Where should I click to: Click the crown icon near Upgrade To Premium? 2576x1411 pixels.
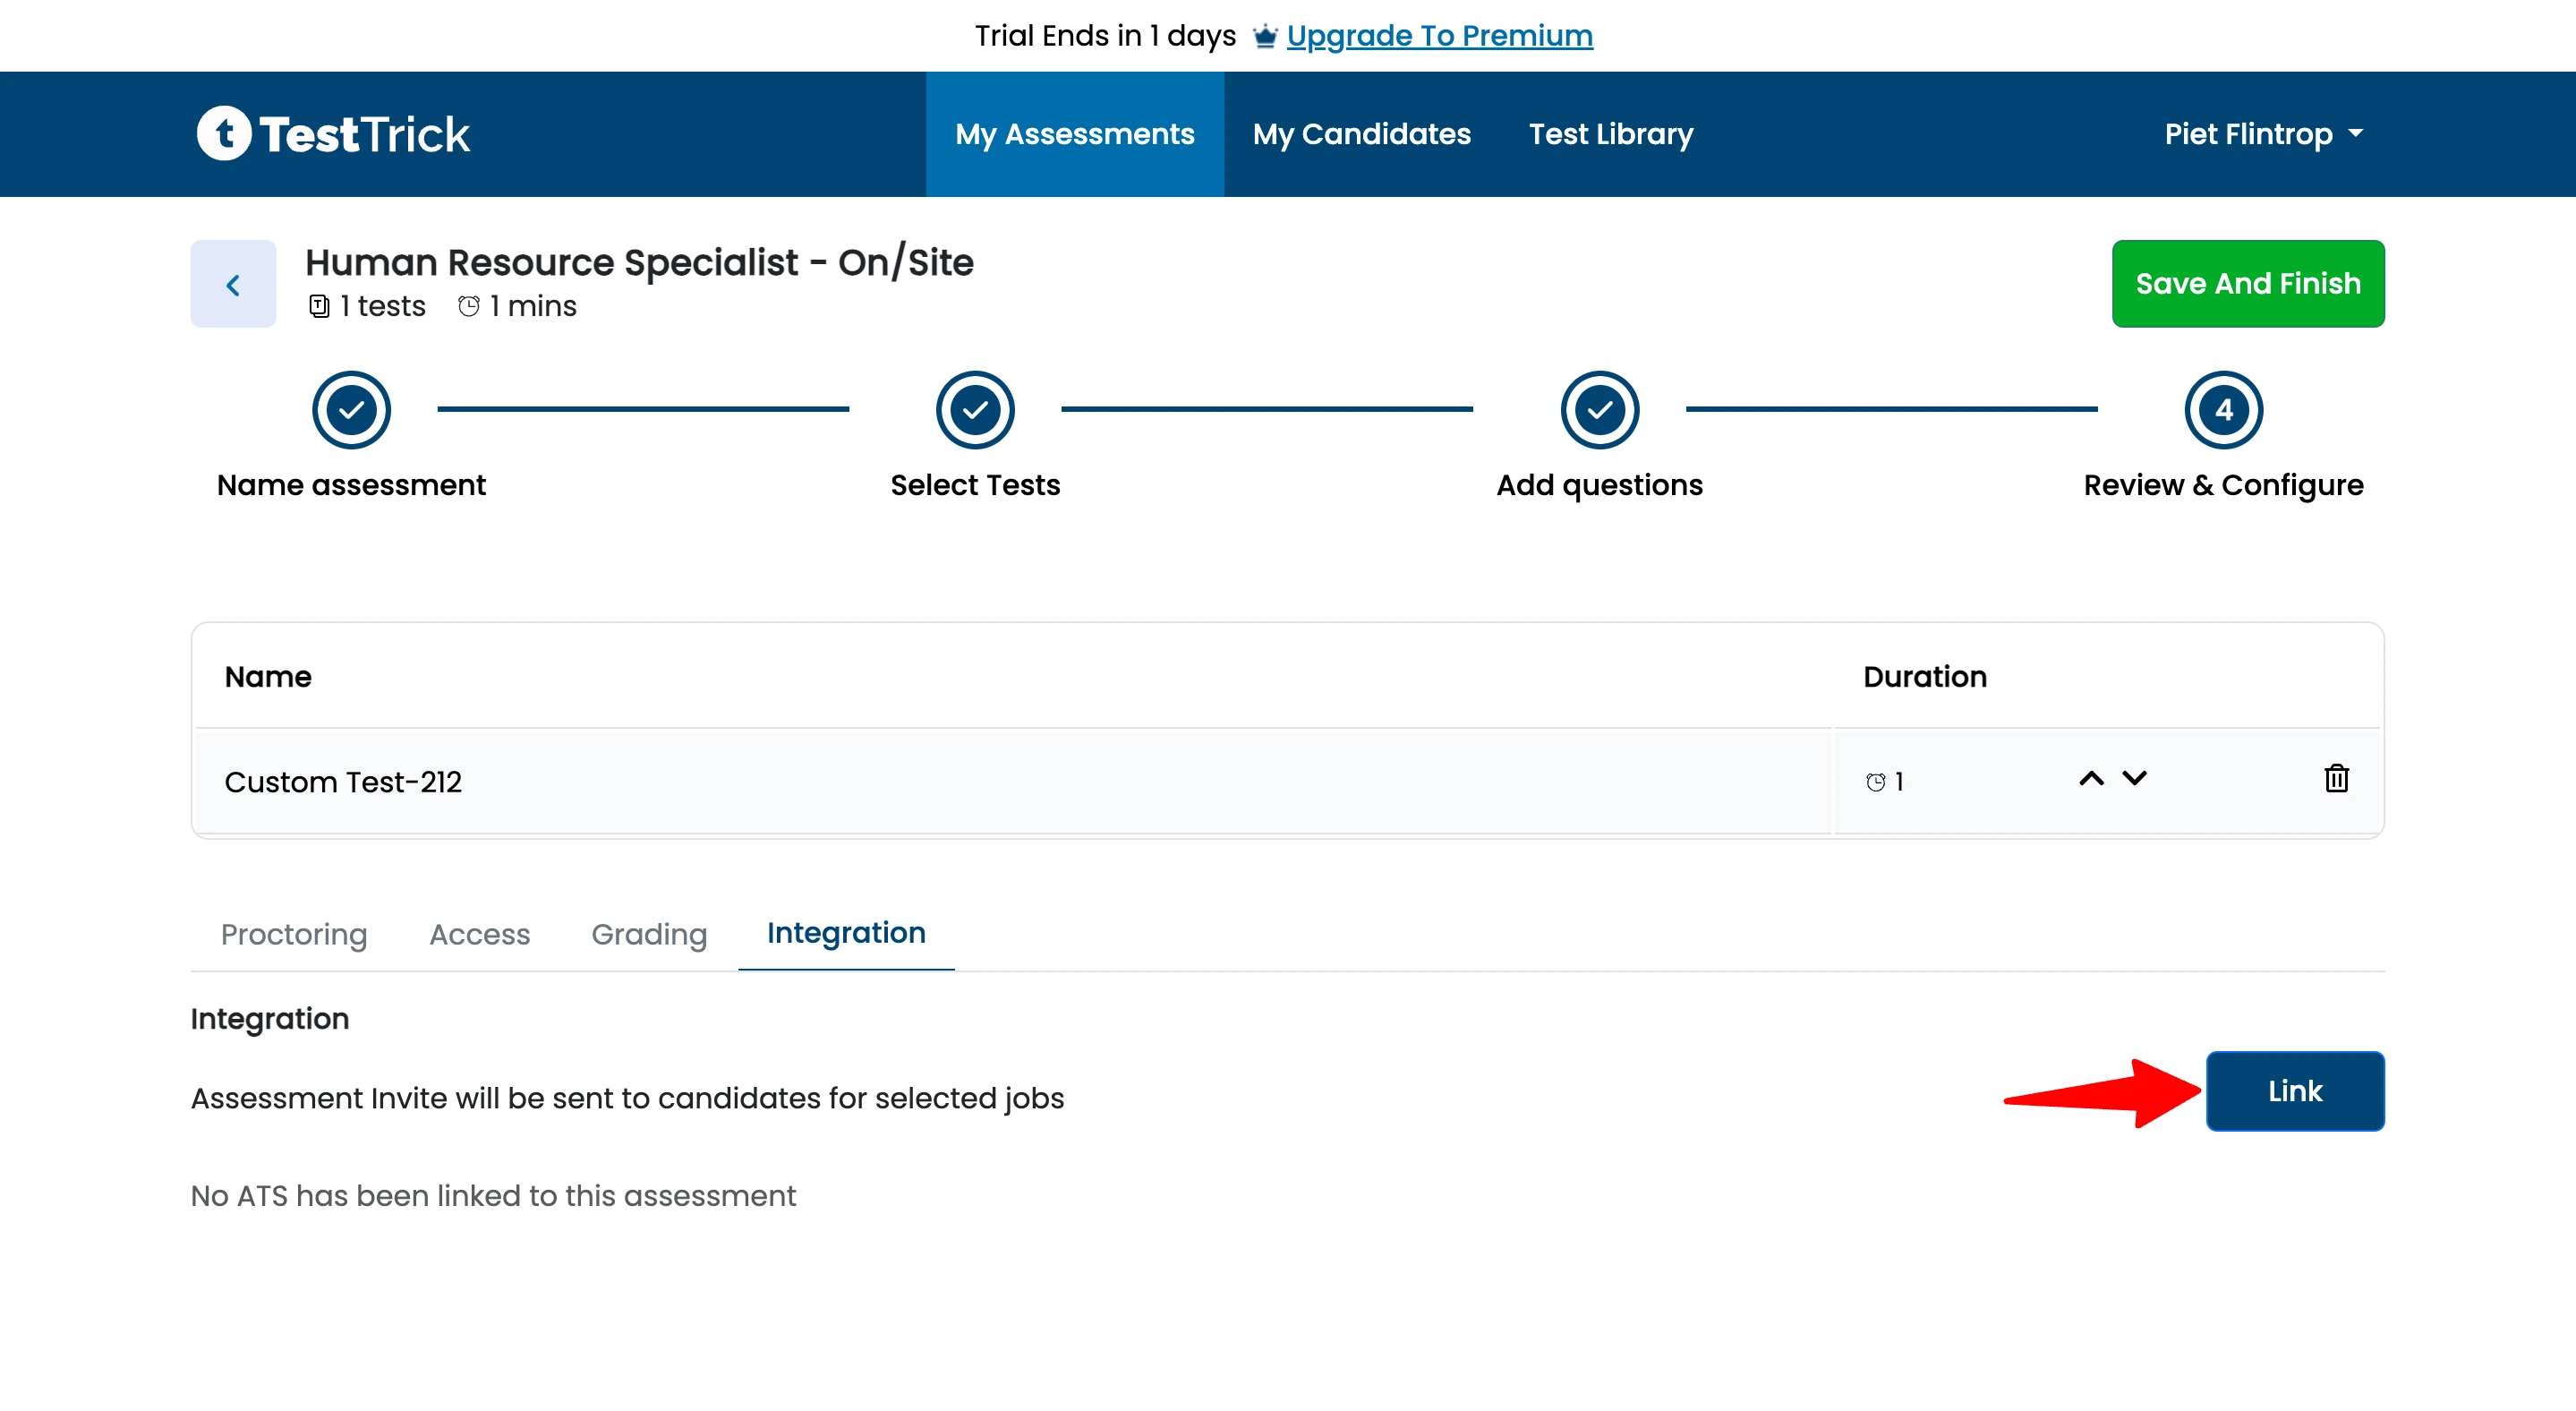(x=1264, y=35)
